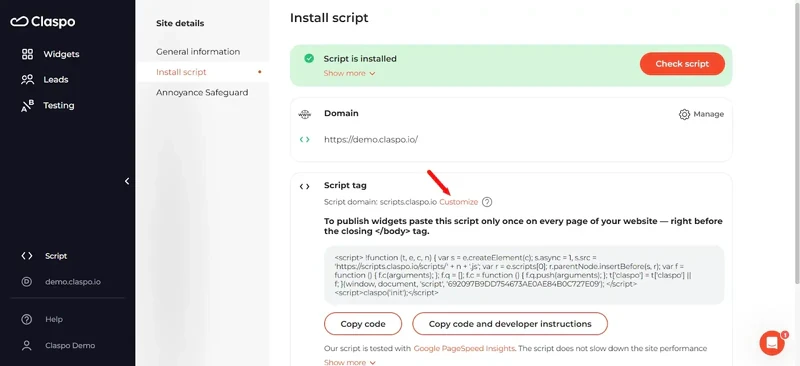Image resolution: width=800 pixels, height=366 pixels.
Task: Click the Check script button
Action: (682, 64)
